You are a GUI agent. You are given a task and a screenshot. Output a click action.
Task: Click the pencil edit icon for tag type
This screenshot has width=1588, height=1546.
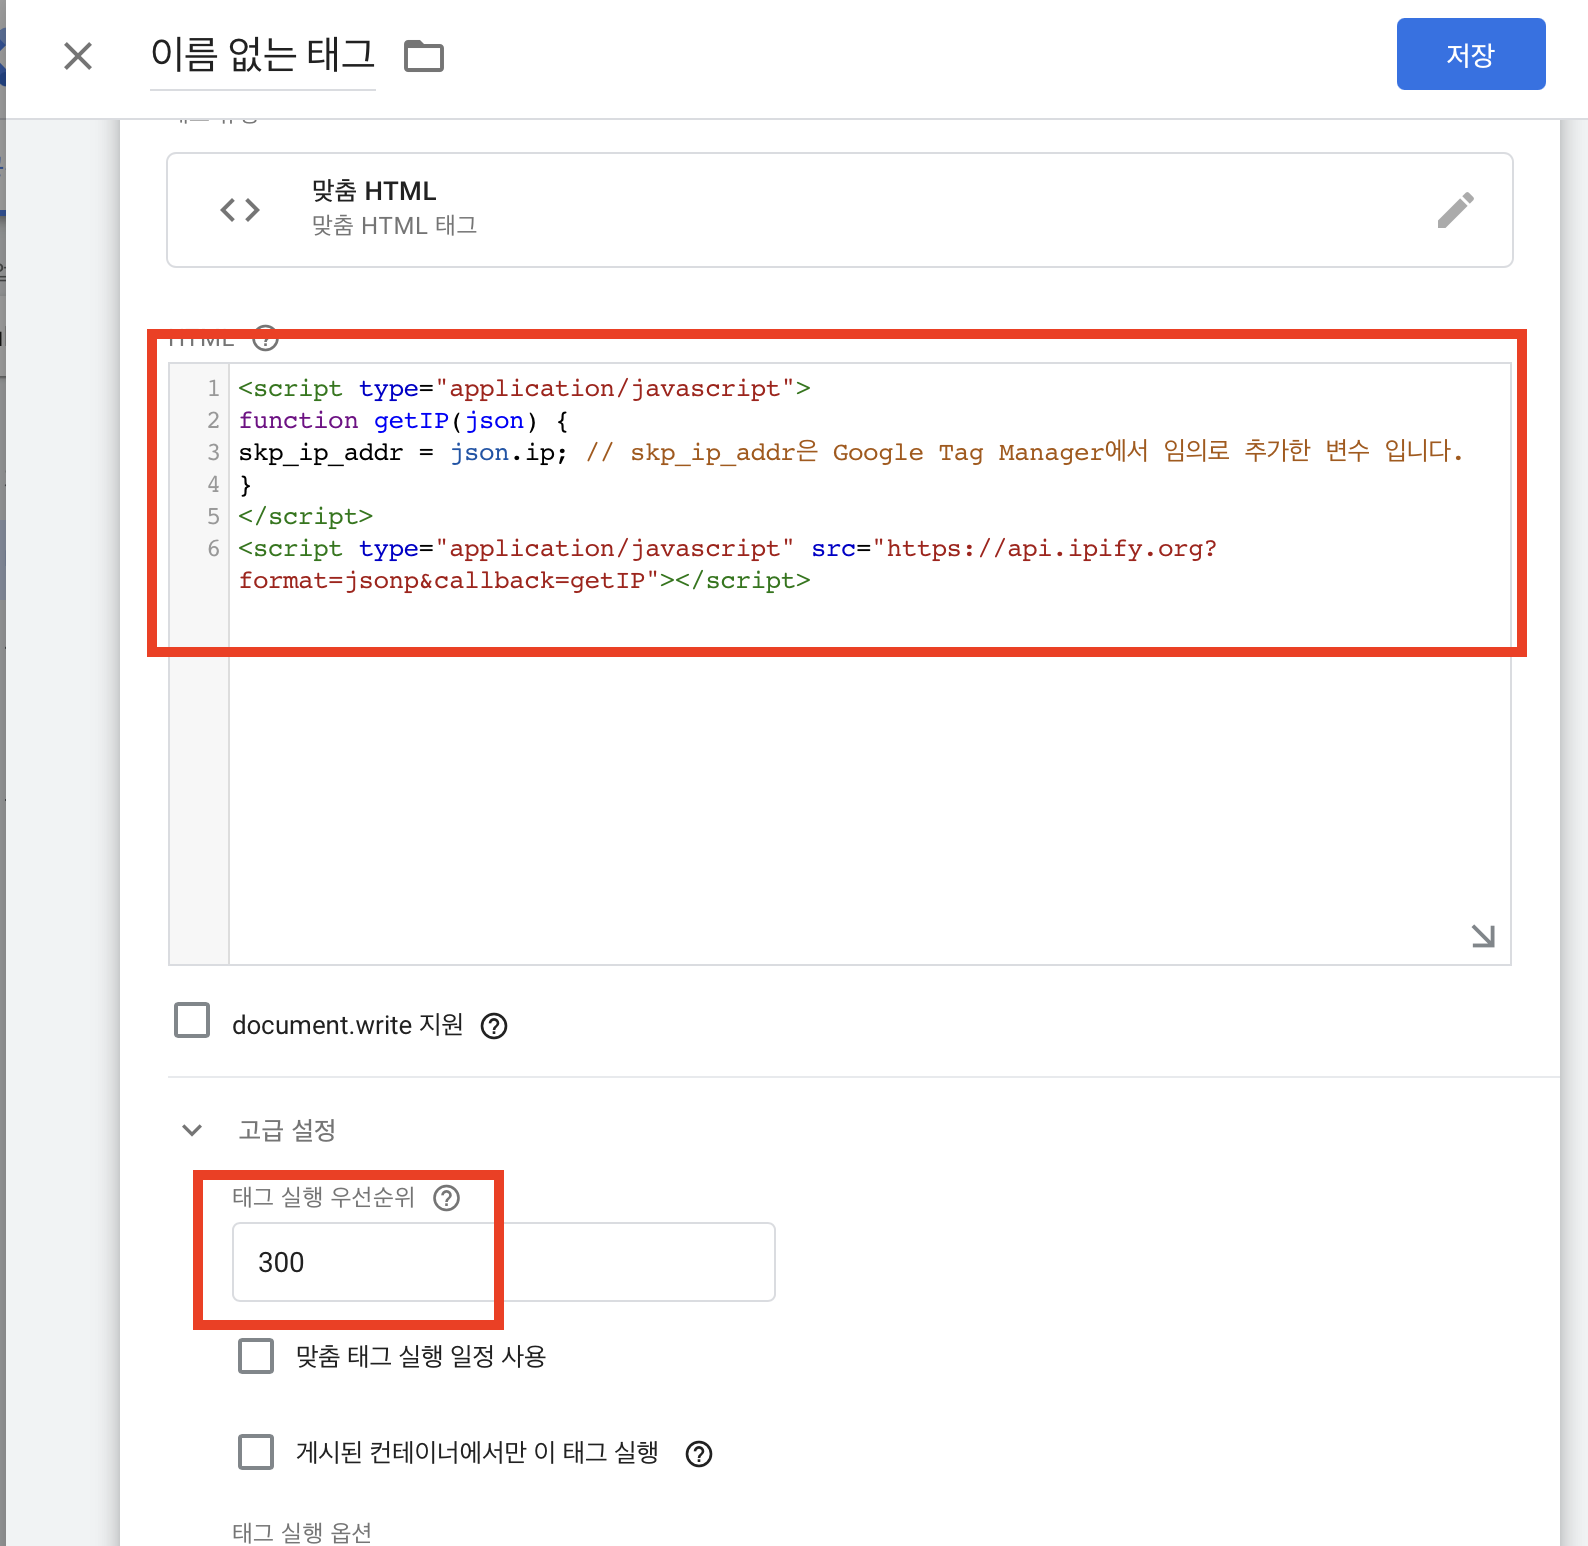click(1455, 210)
